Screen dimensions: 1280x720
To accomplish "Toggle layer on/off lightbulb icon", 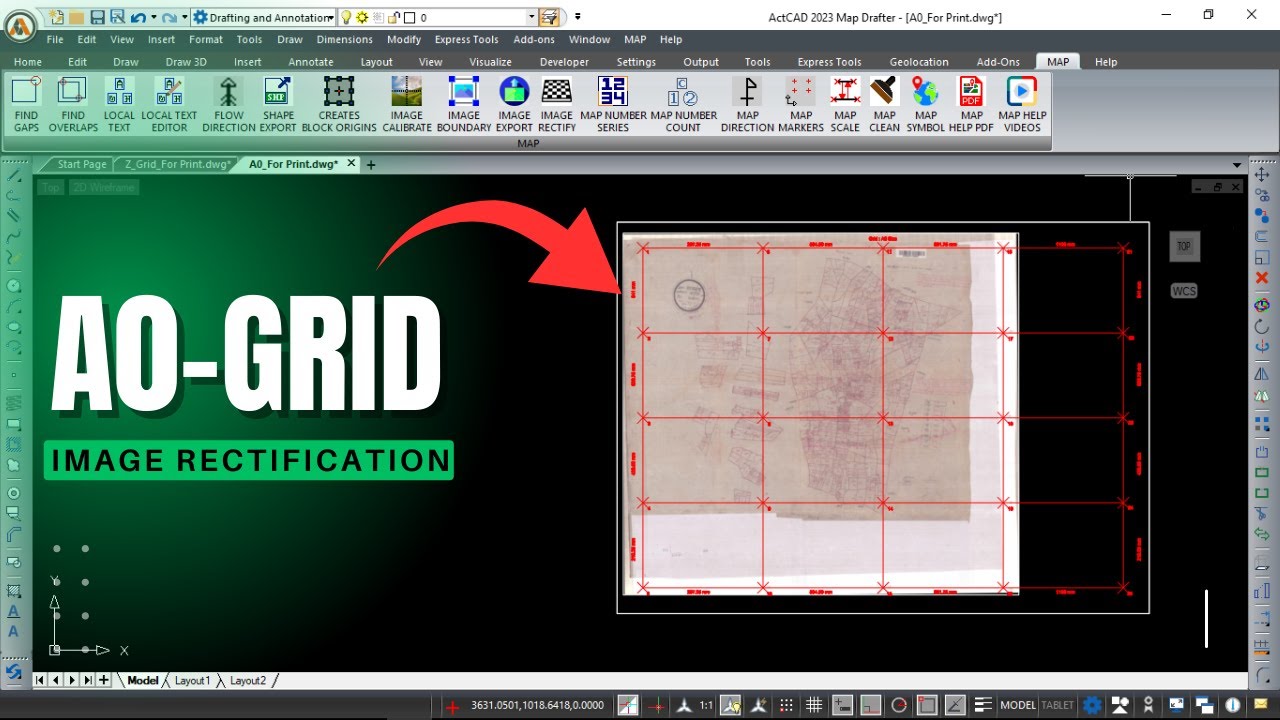I will click(x=347, y=17).
